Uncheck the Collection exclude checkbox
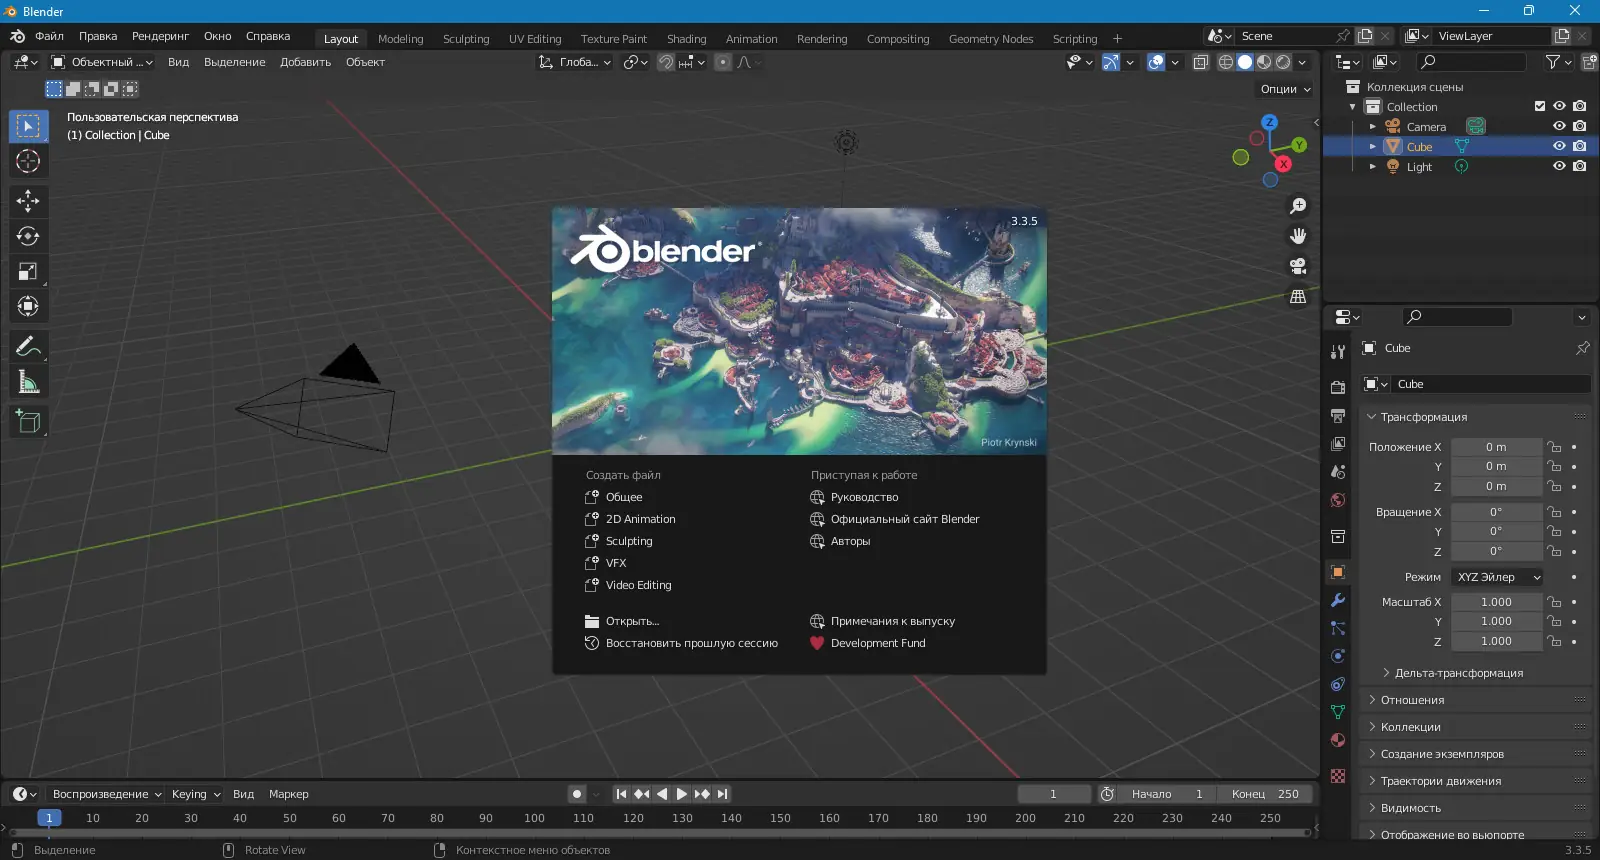The image size is (1600, 860). (1540, 106)
